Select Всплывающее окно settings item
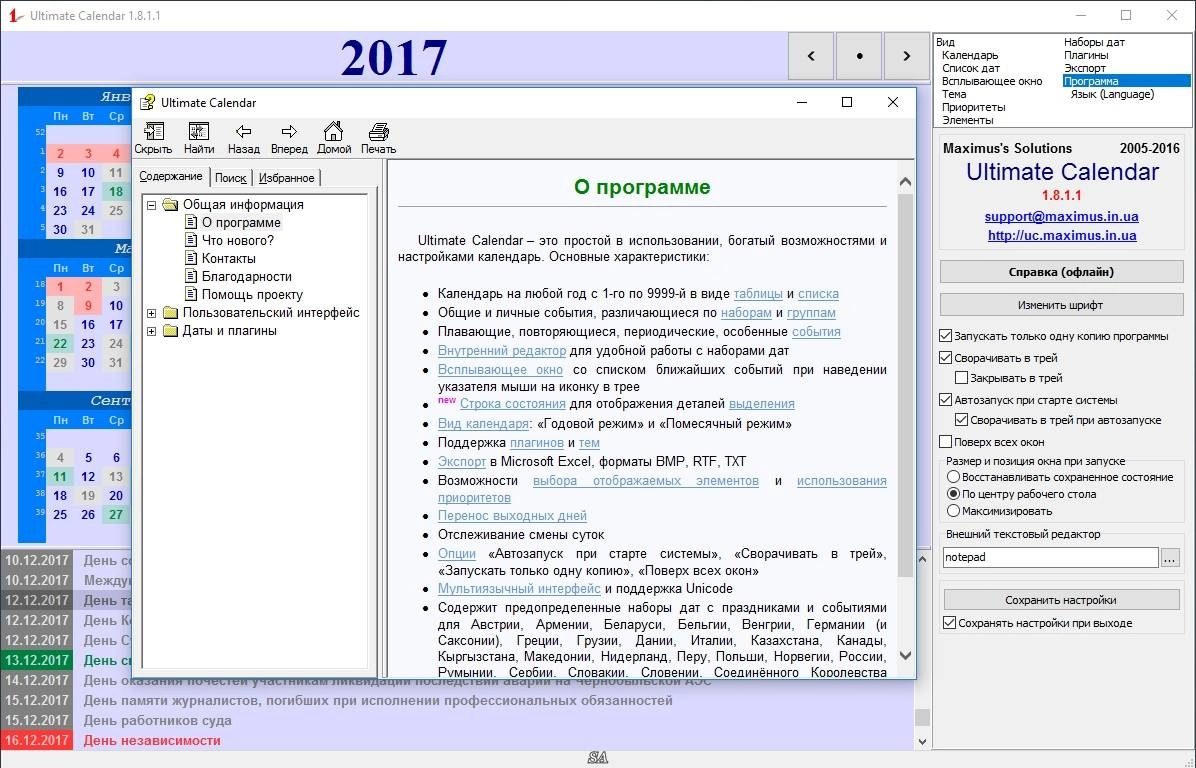The image size is (1196, 768). pos(992,81)
